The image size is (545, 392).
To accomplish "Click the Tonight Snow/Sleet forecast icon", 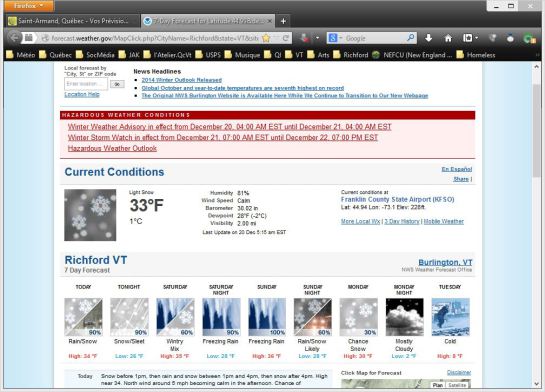I will pos(129,317).
